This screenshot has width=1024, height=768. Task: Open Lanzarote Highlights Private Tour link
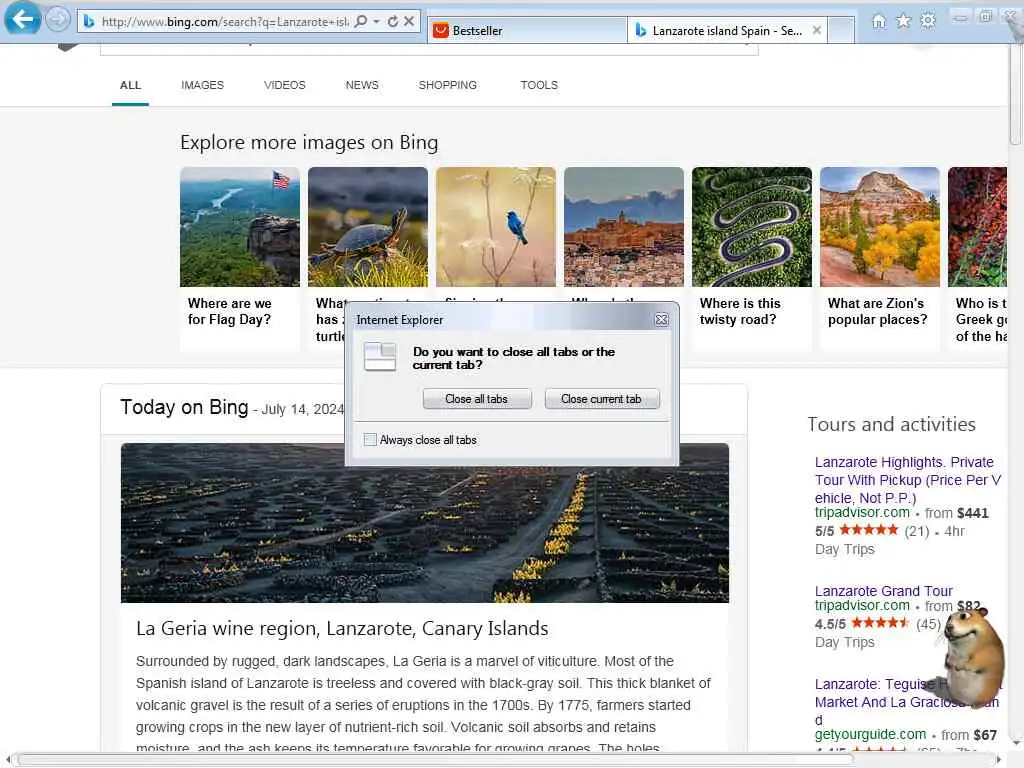(908, 480)
